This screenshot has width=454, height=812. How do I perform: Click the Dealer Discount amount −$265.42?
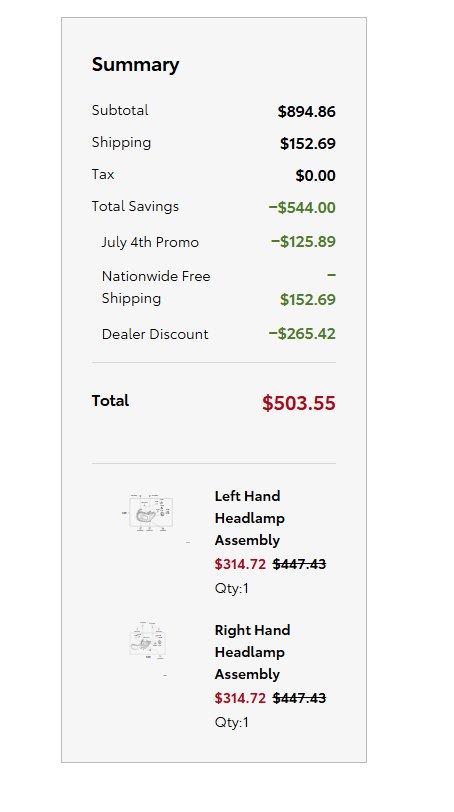tap(302, 334)
